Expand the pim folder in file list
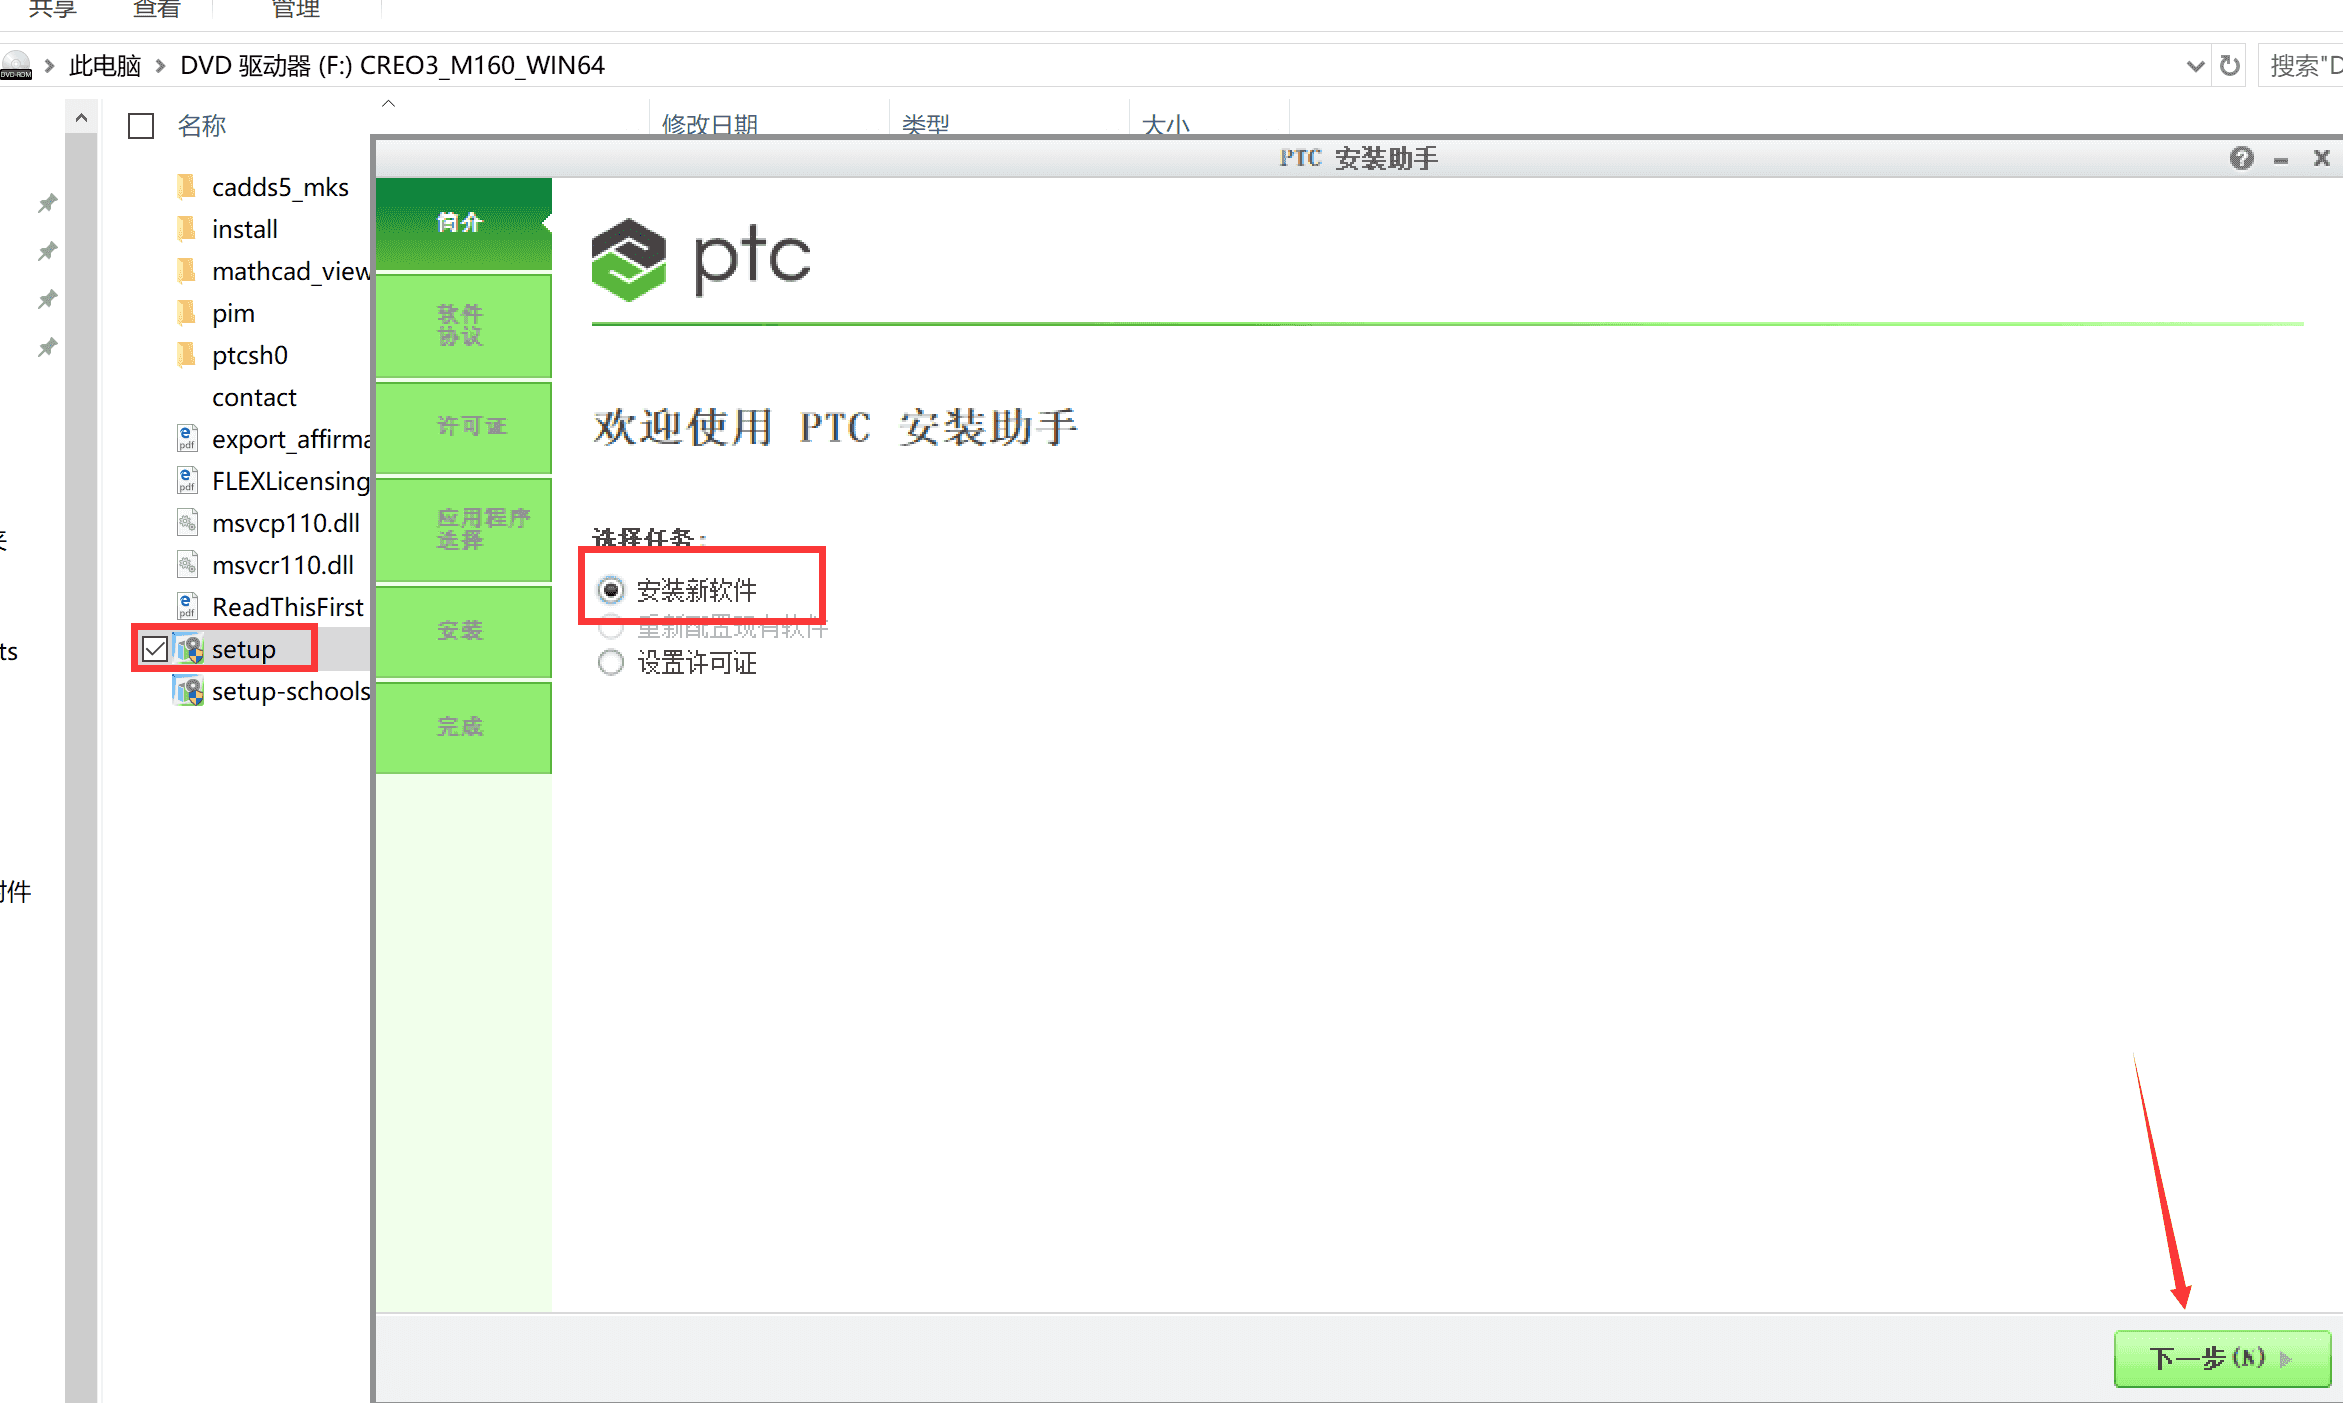This screenshot has width=2343, height=1403. click(x=234, y=312)
